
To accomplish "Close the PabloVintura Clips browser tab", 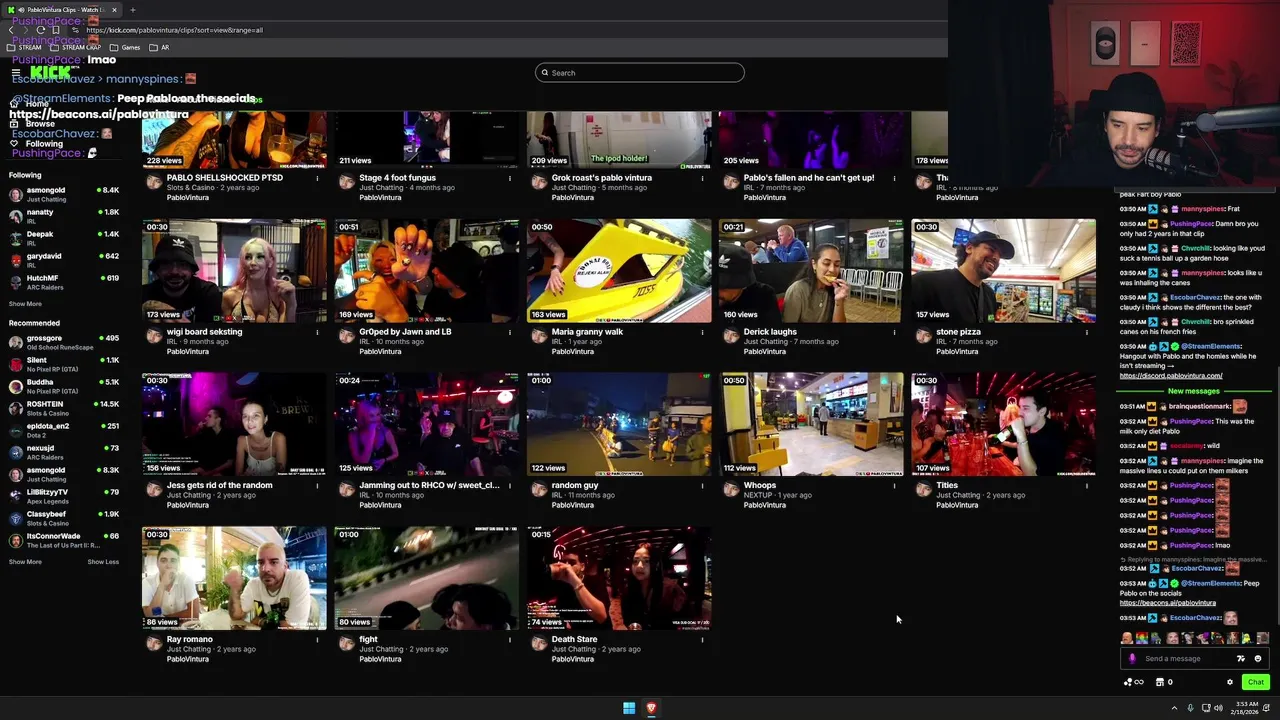I will (x=114, y=10).
